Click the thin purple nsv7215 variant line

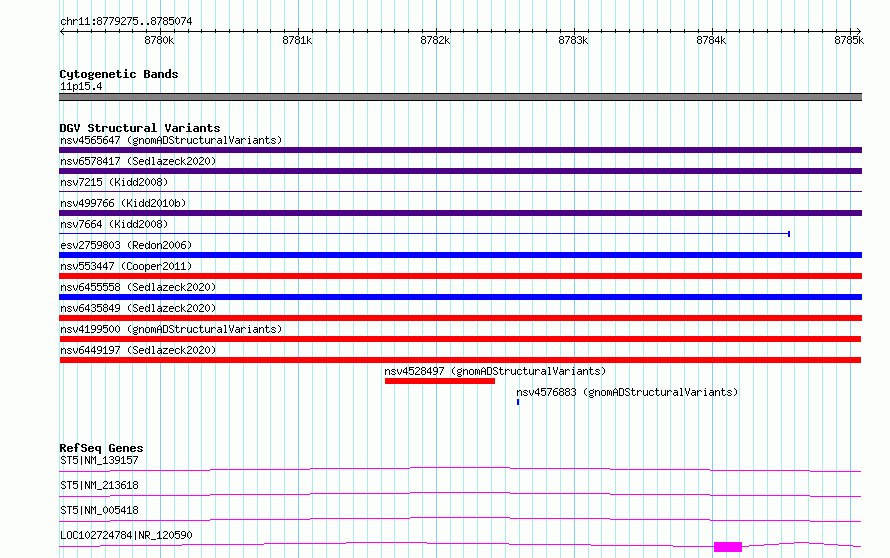click(x=460, y=192)
